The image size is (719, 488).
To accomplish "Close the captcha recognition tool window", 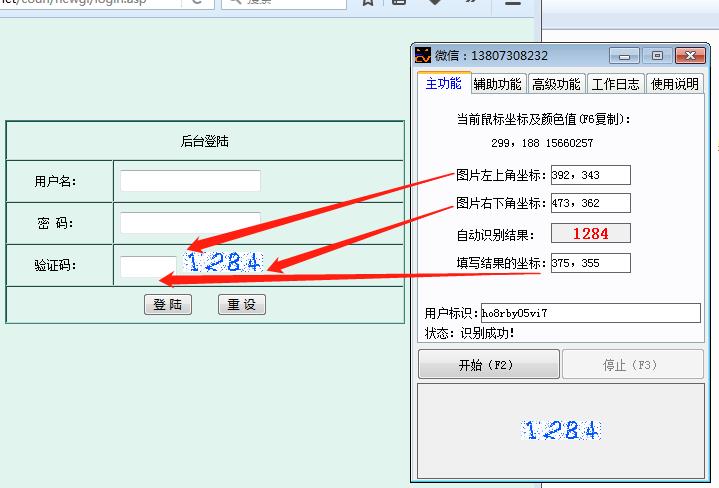I will click(x=689, y=56).
